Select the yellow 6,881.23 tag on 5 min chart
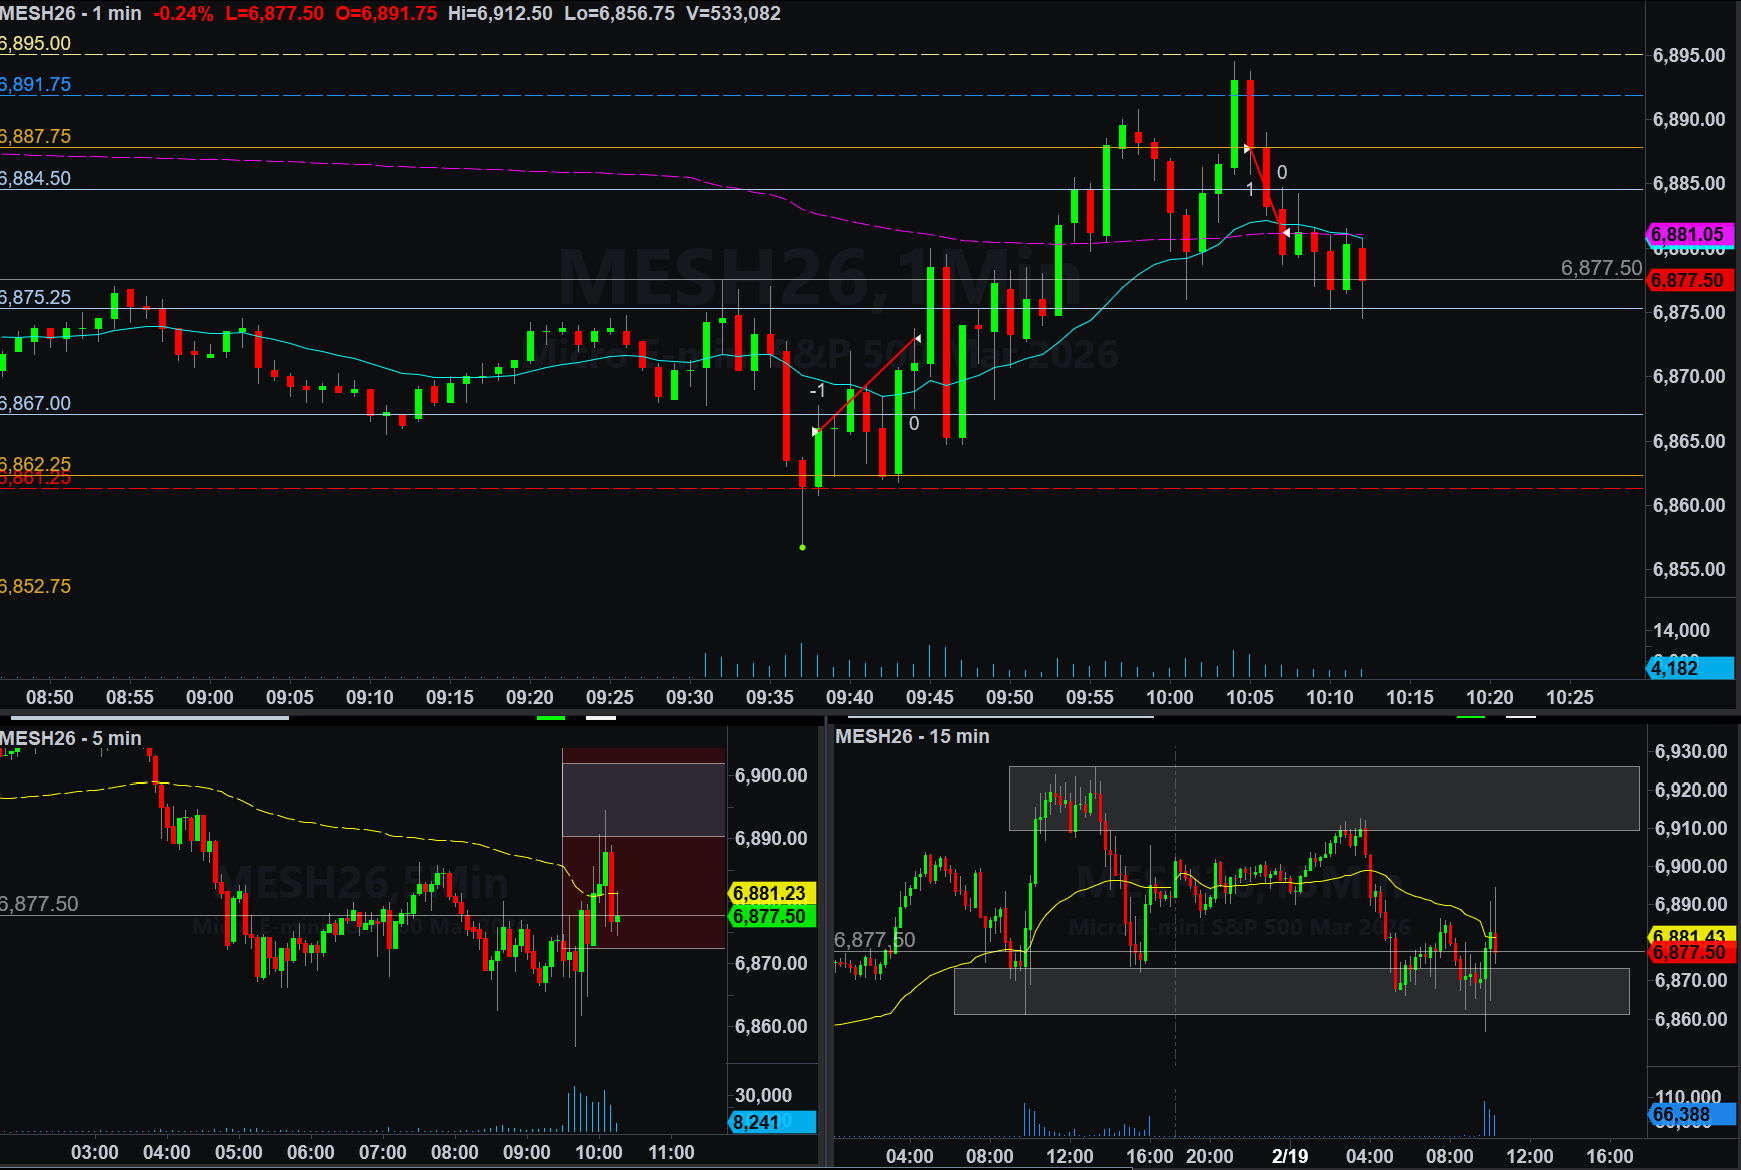The height and width of the screenshot is (1170, 1741). (x=770, y=893)
